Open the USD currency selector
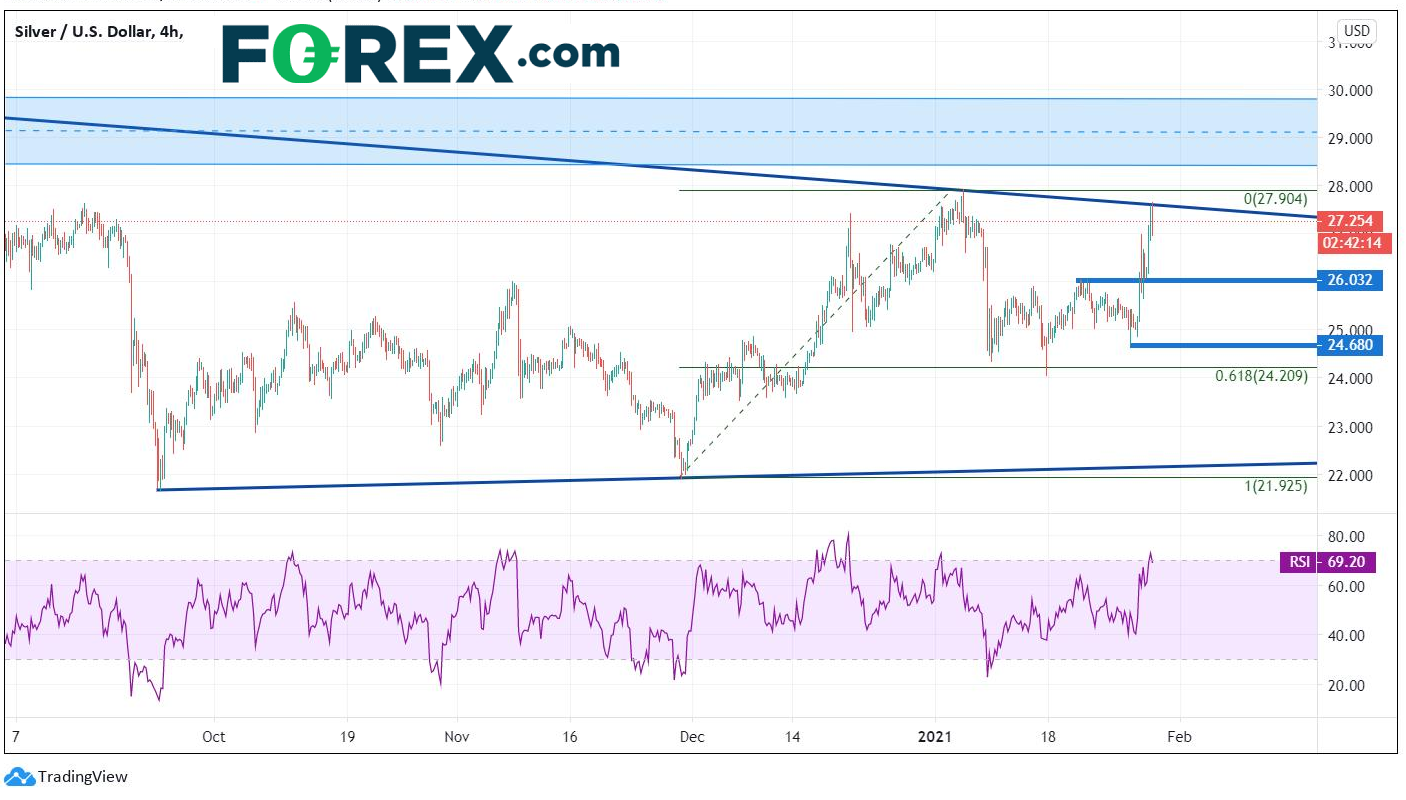1406x800 pixels. (1356, 31)
